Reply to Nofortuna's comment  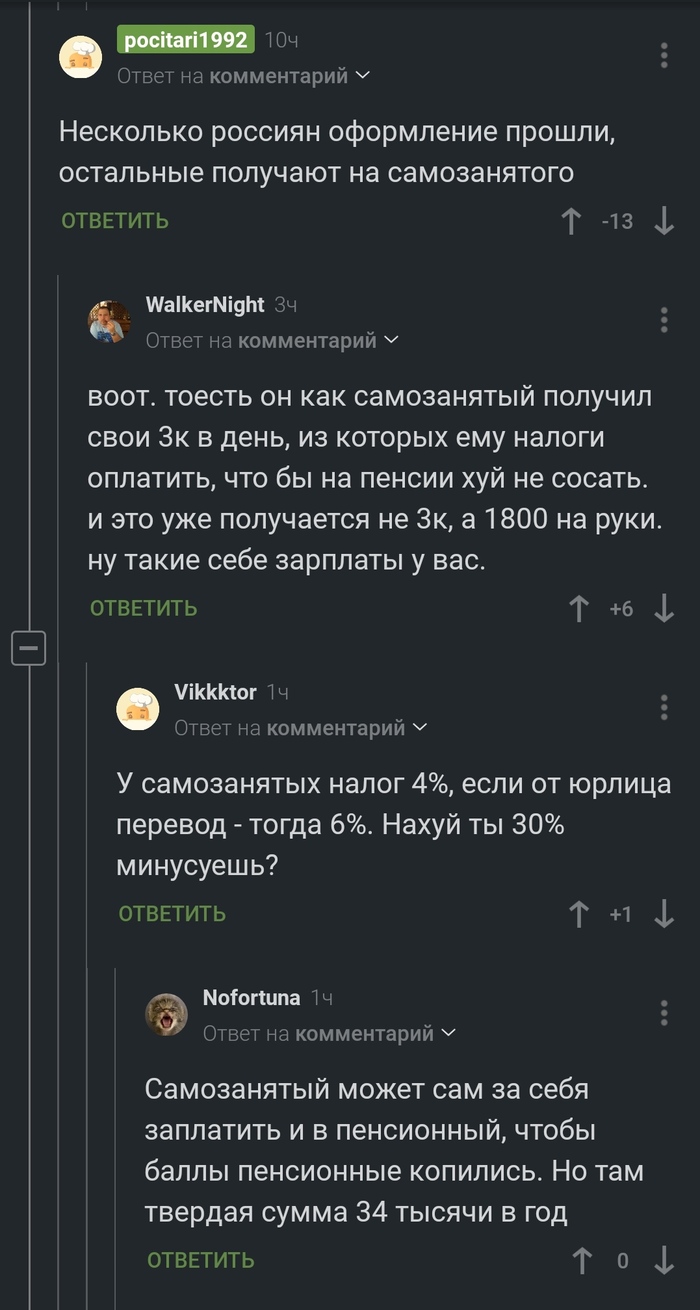click(201, 1261)
